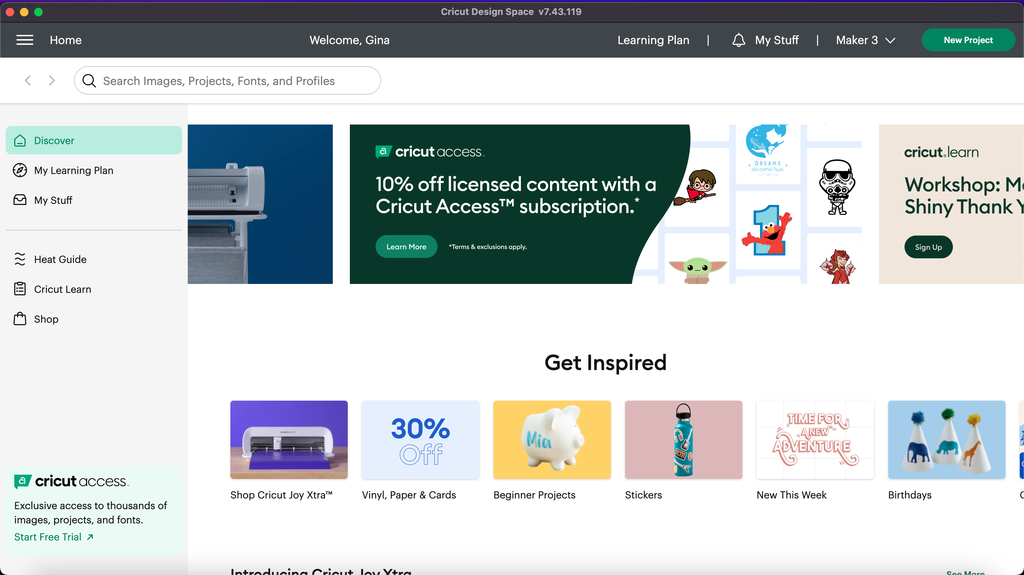Viewport: 1024px width, 575px height.
Task: Go to Home in header
Action: (x=66, y=40)
